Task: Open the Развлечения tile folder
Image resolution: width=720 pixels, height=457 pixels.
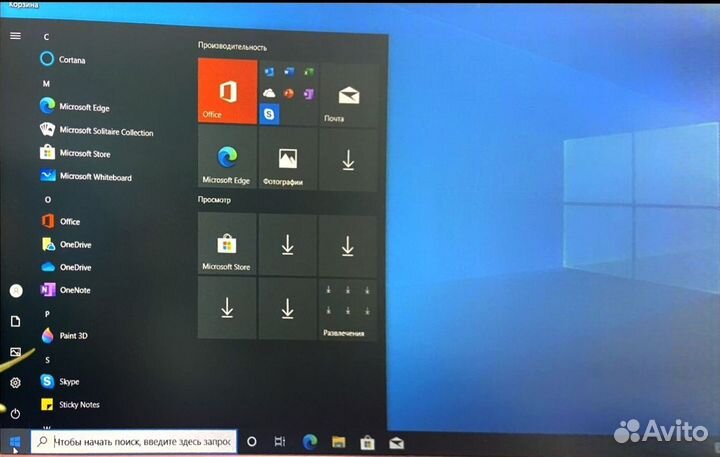Action: coord(348,309)
